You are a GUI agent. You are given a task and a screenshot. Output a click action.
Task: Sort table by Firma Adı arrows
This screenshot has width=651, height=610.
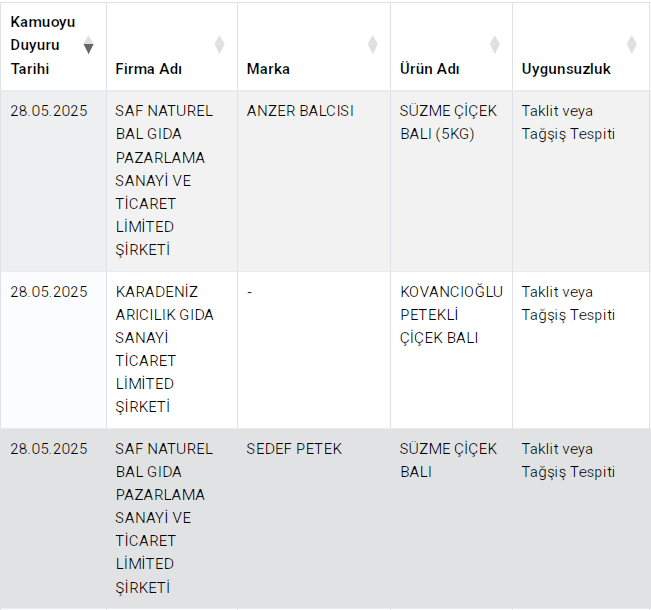coord(219,45)
